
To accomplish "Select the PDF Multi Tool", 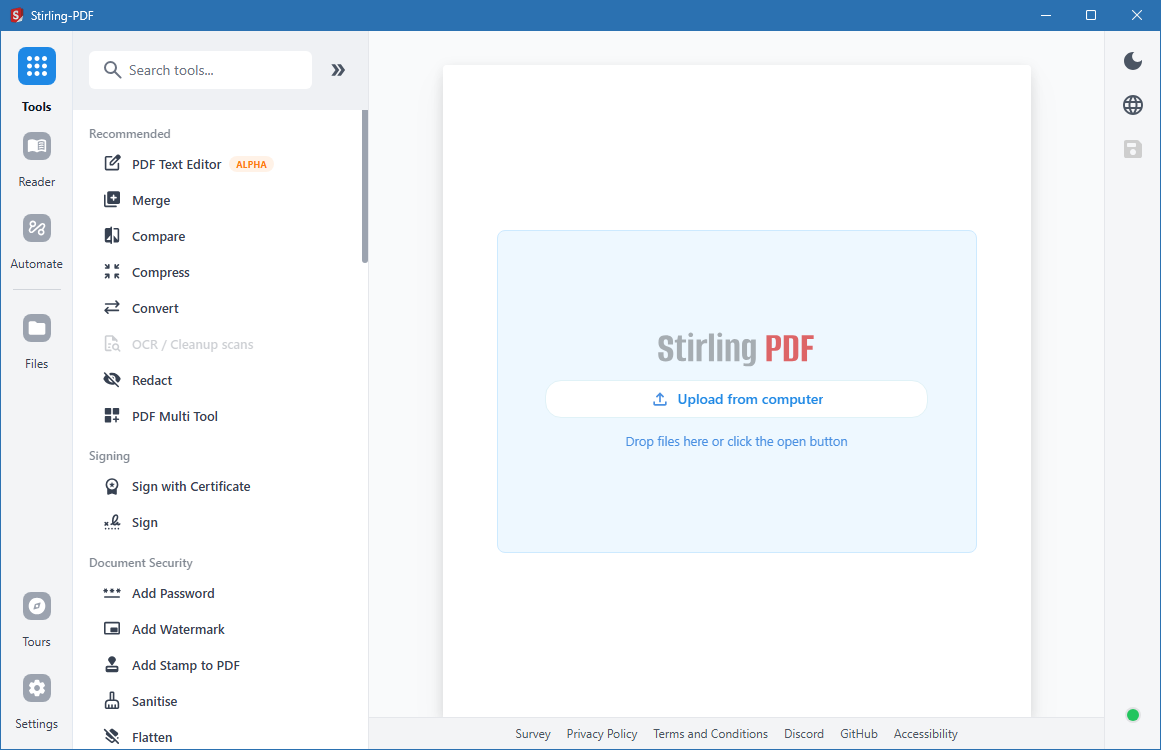I will click(x=175, y=415).
